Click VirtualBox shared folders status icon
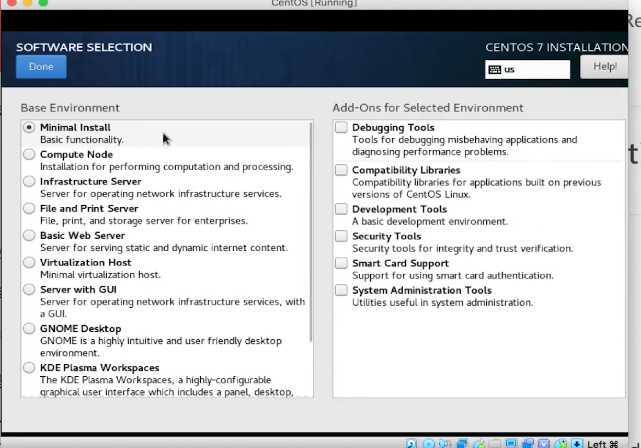 [495, 444]
